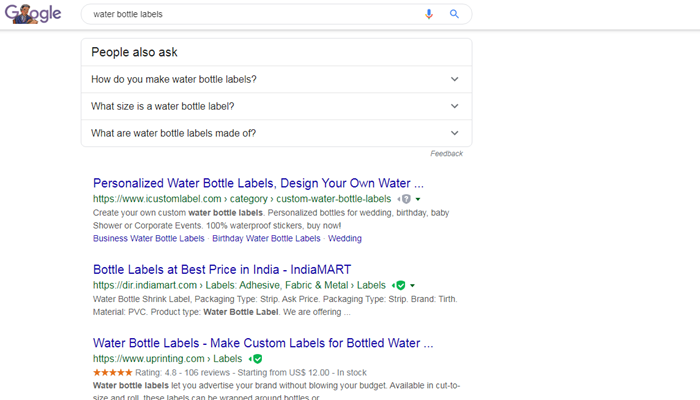Click green shield icon beside uprinting URL

257,359
